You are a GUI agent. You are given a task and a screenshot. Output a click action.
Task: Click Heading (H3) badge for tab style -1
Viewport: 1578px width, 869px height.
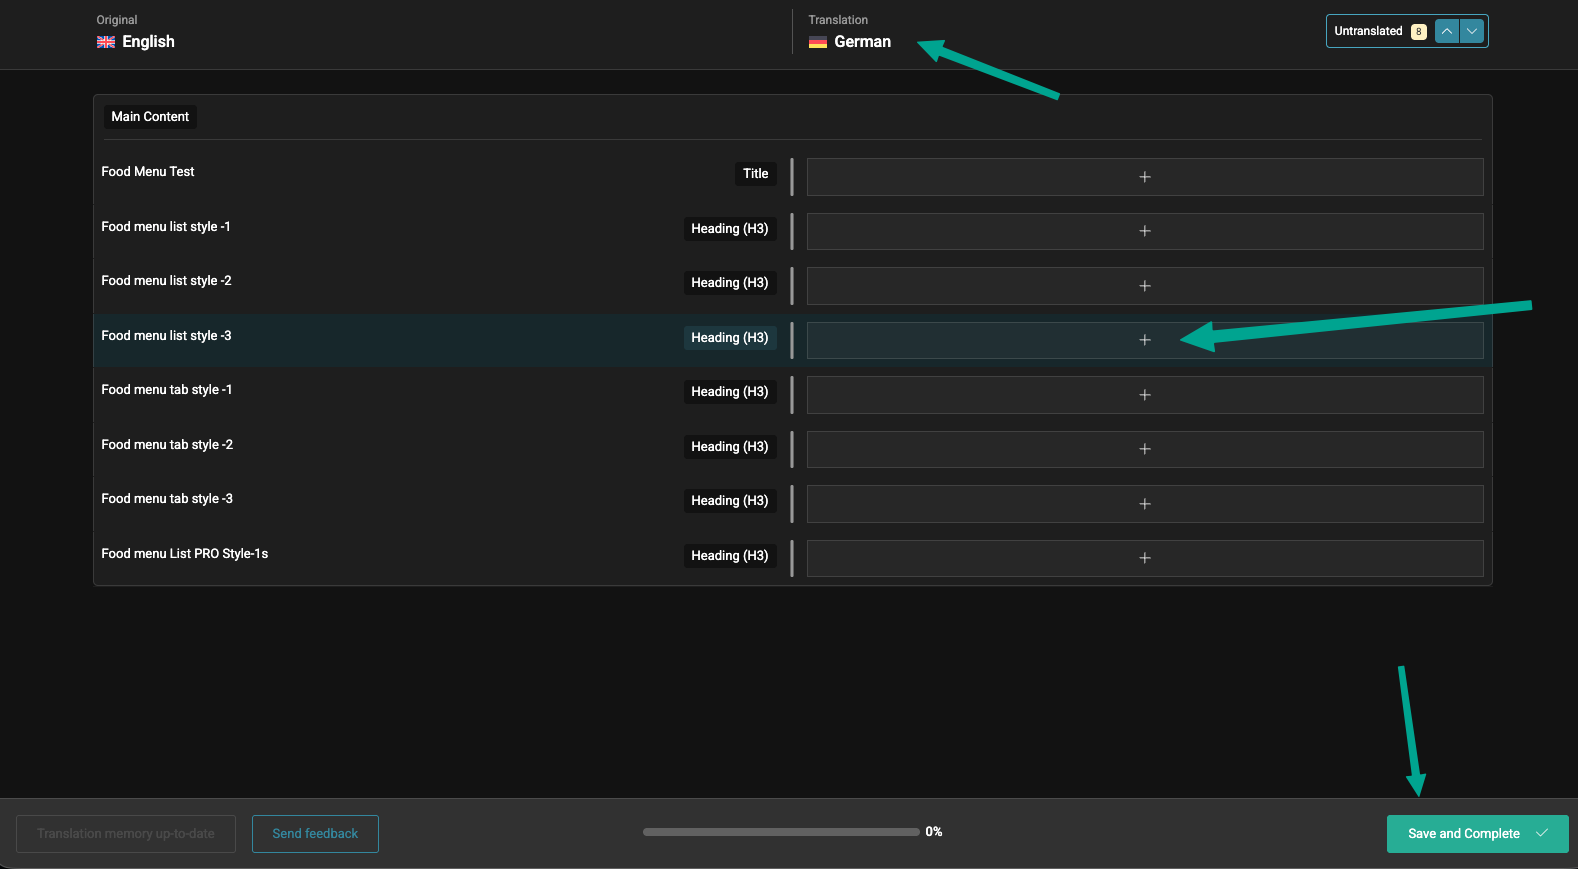coord(730,392)
